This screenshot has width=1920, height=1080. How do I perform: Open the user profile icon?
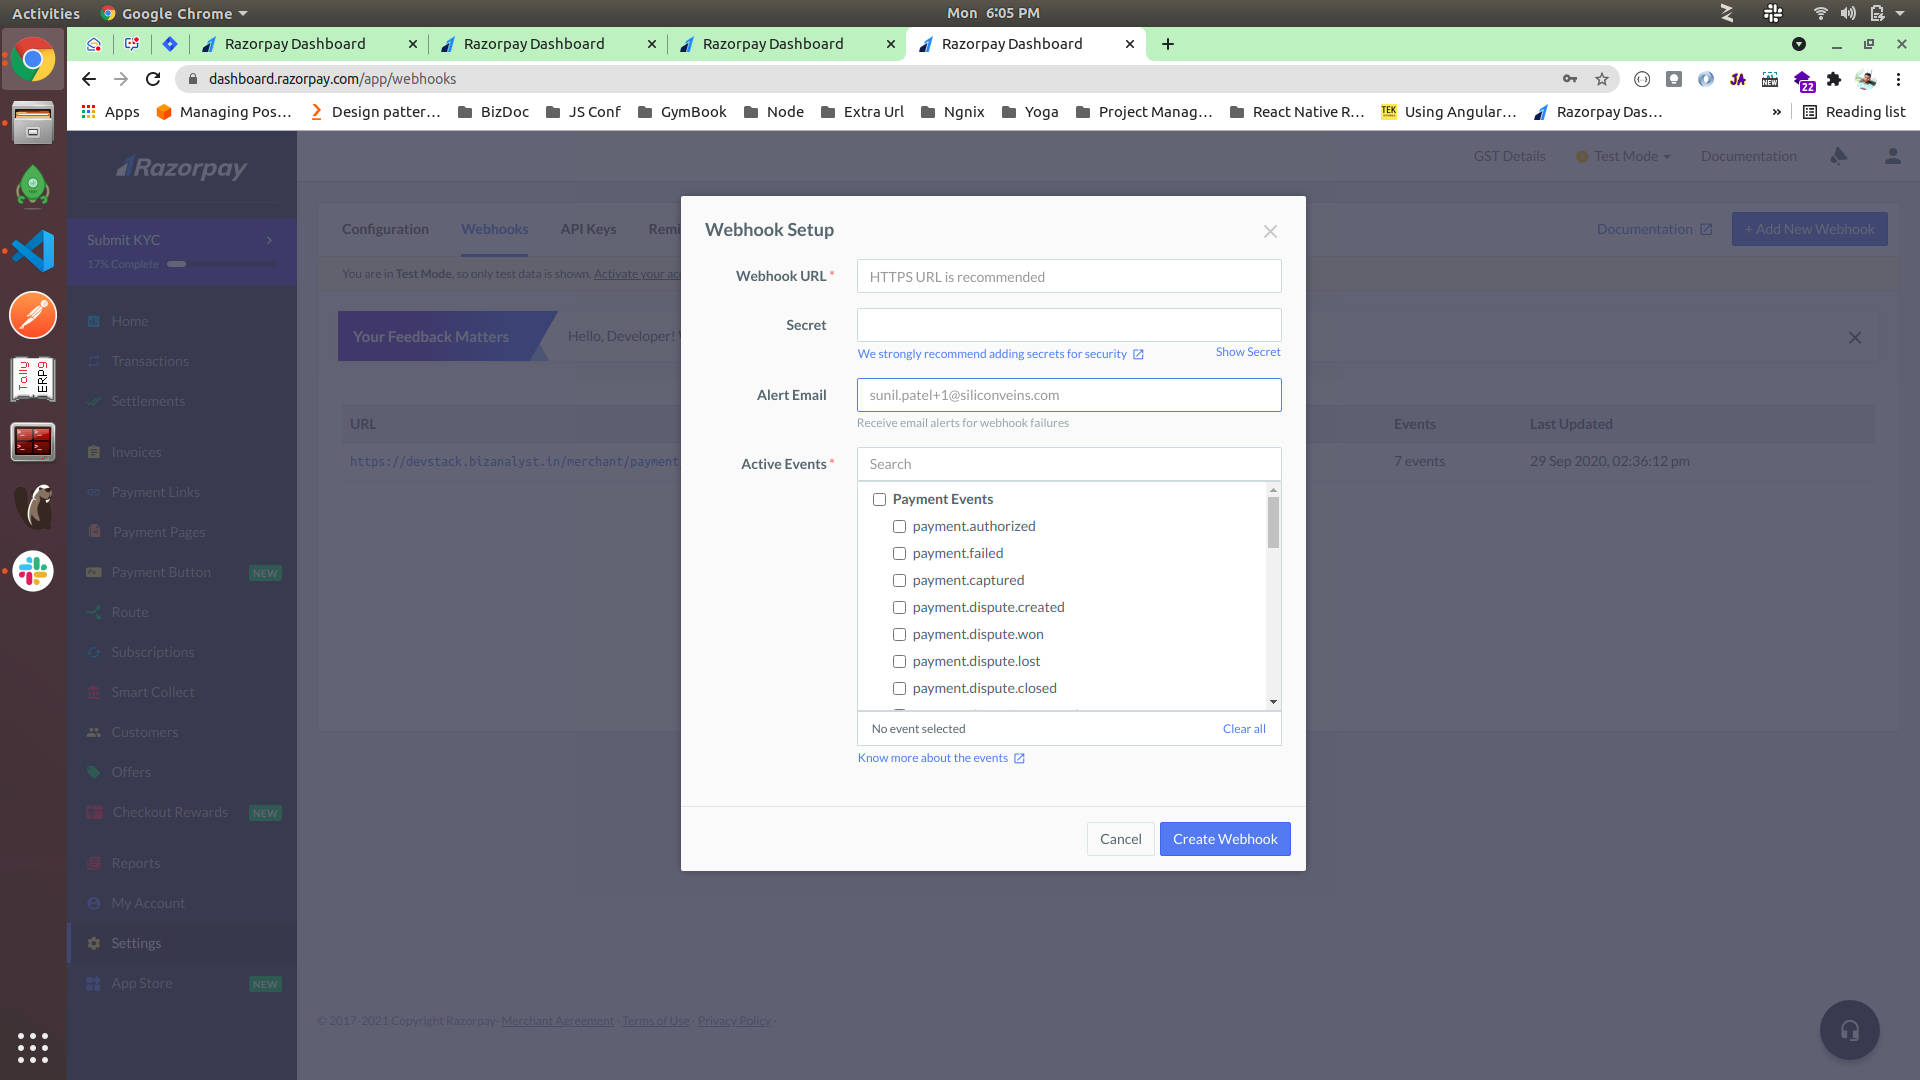[x=1892, y=156]
